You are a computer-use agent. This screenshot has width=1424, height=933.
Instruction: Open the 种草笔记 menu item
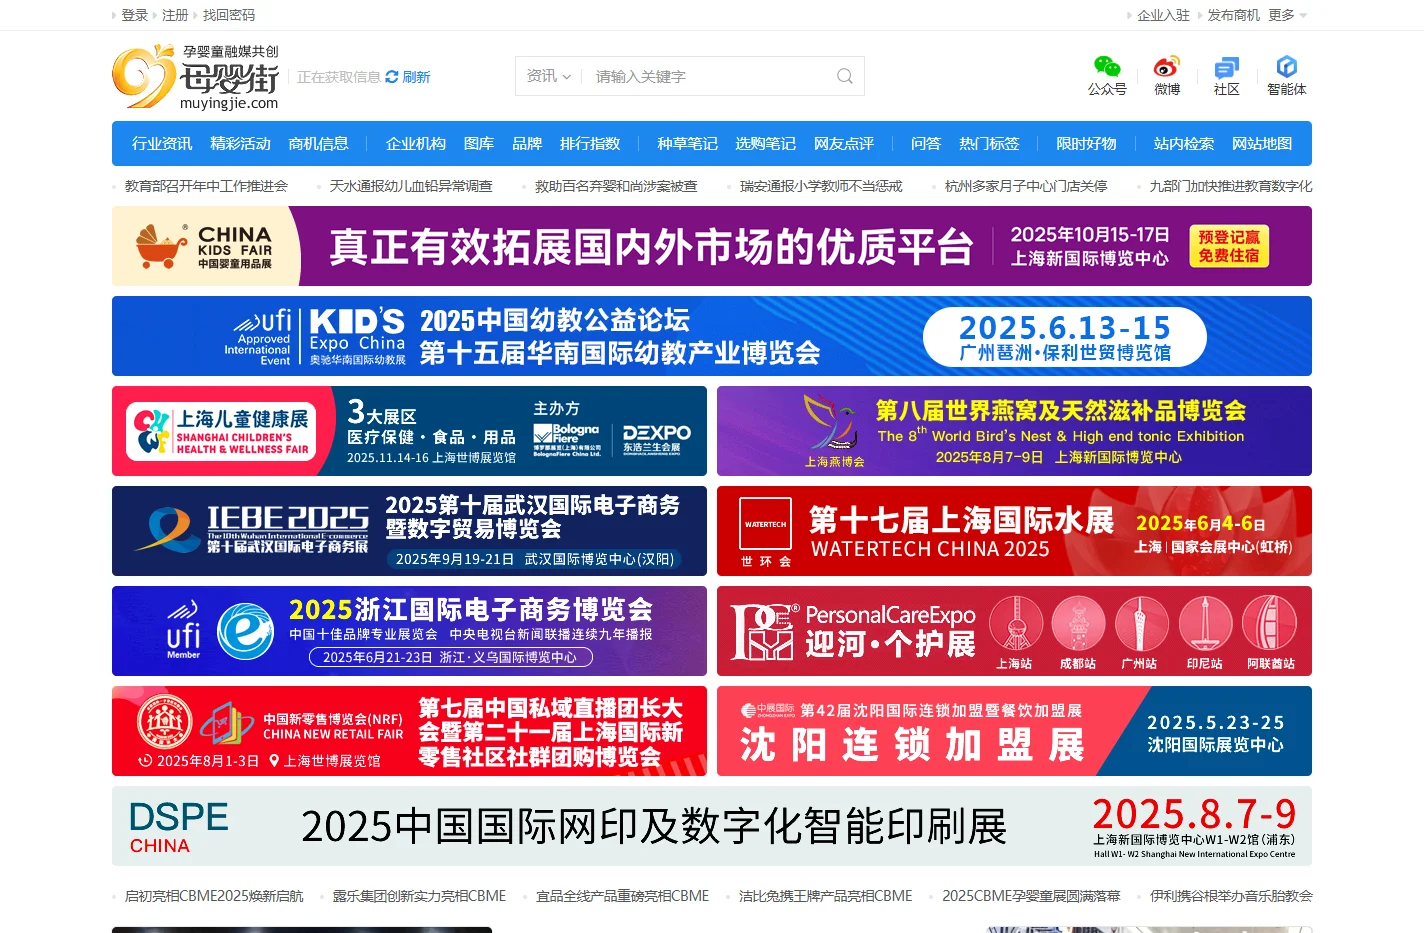click(687, 143)
